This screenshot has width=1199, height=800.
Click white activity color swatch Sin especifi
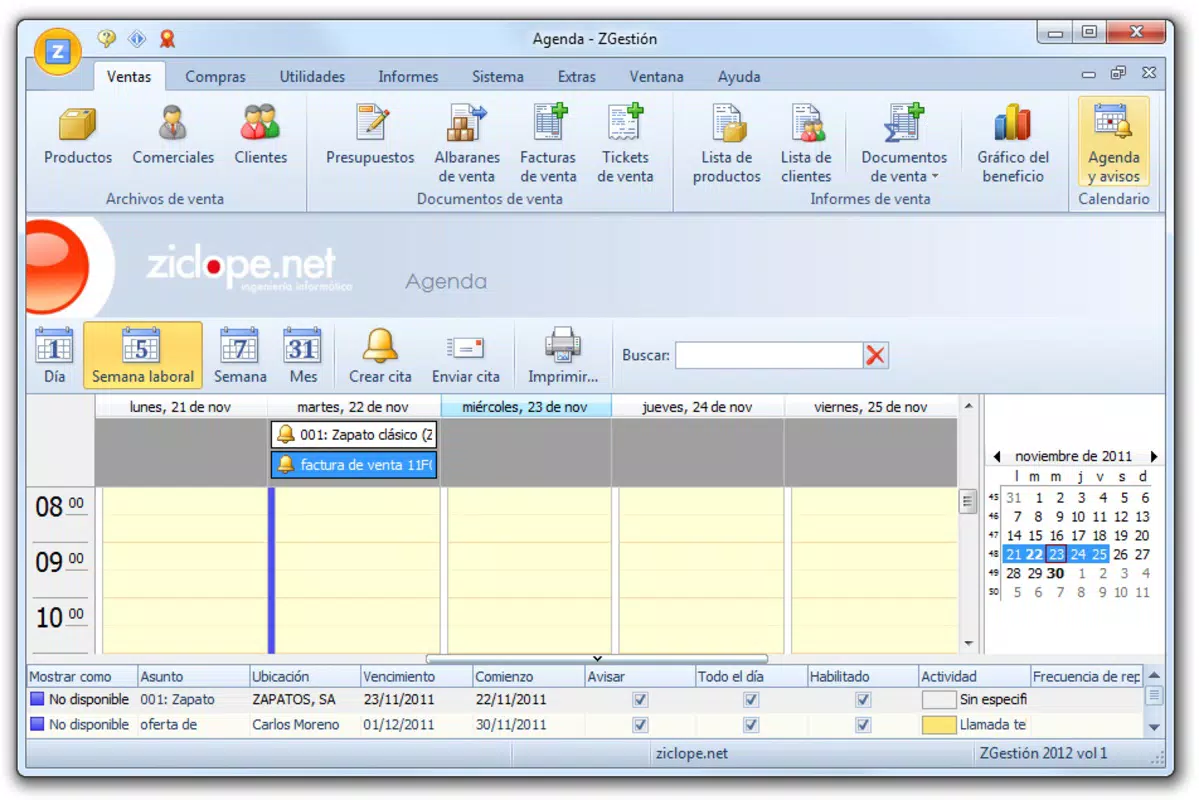938,699
